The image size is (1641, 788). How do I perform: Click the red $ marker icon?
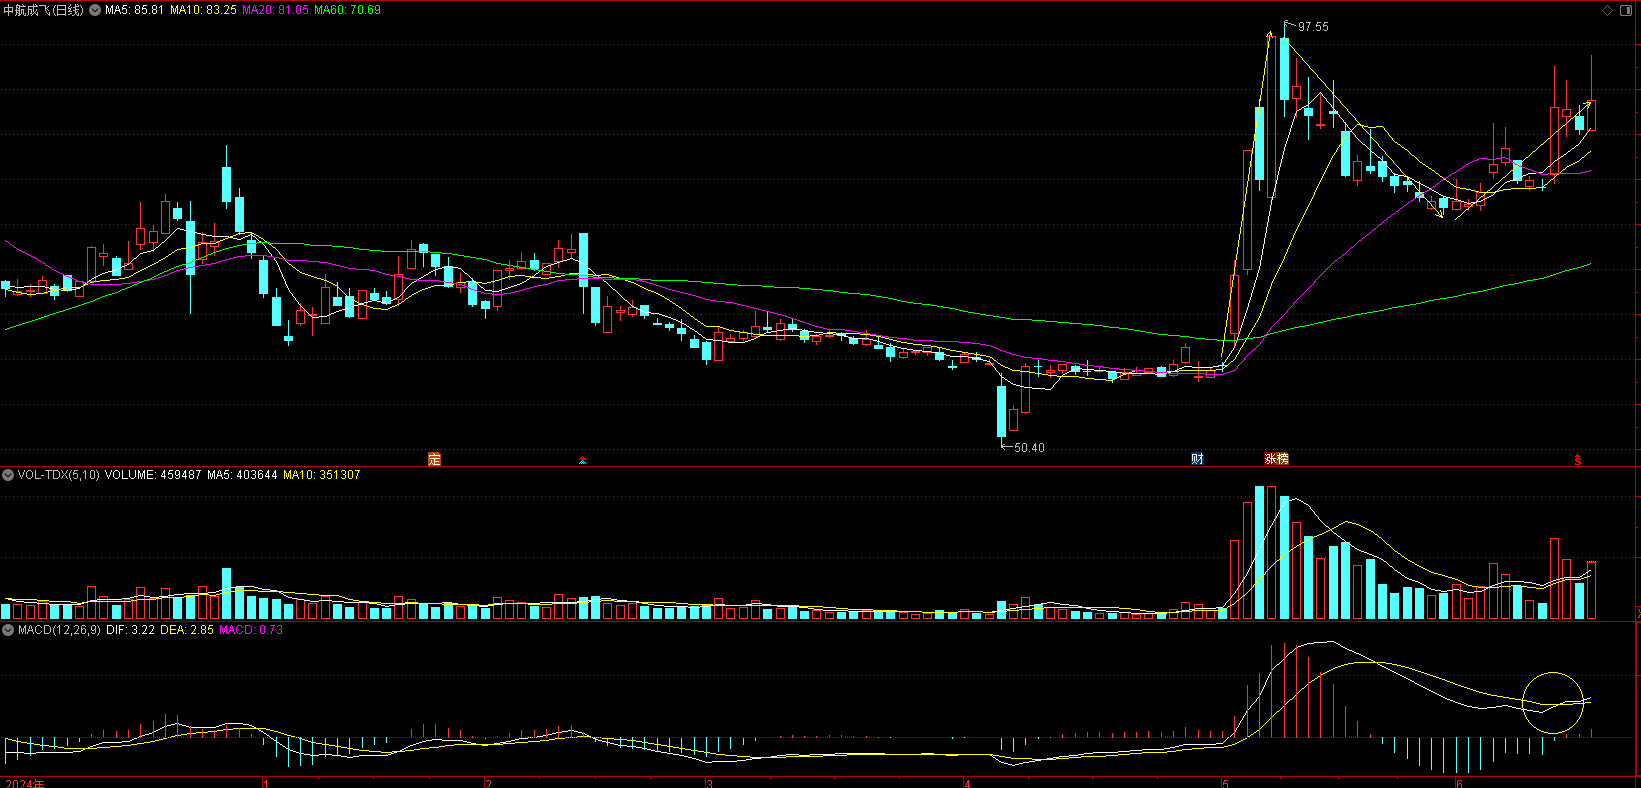(x=1578, y=460)
